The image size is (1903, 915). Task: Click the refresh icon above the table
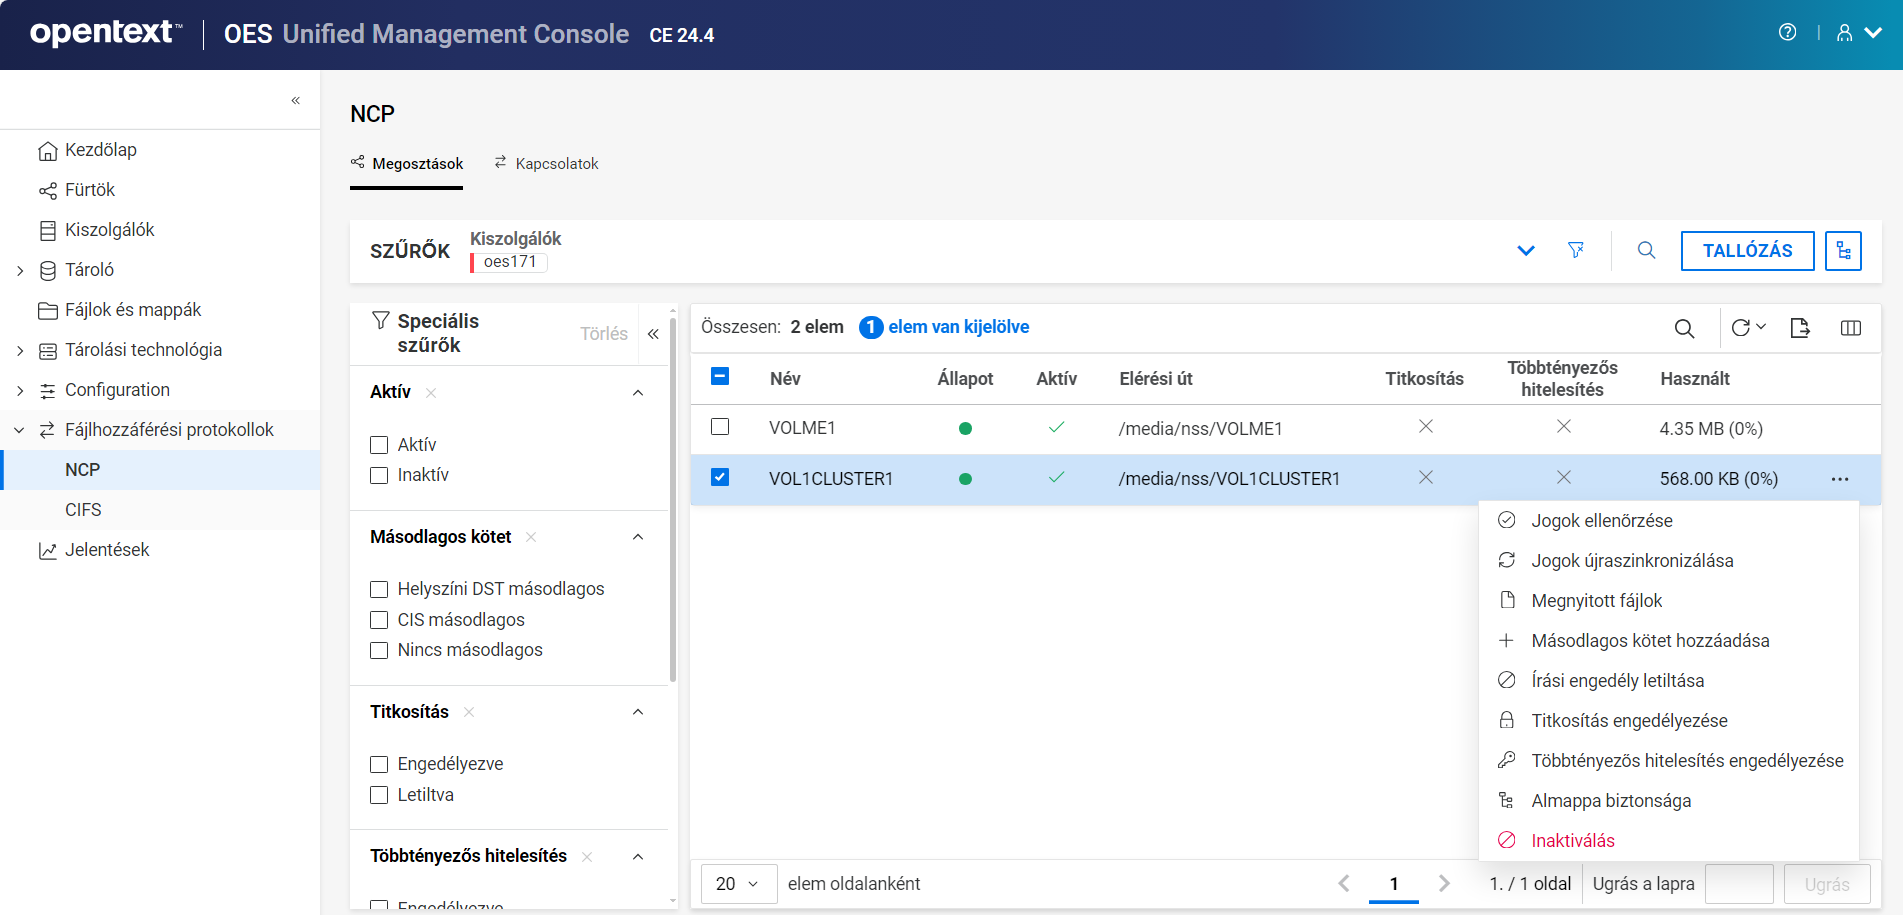[x=1741, y=328]
